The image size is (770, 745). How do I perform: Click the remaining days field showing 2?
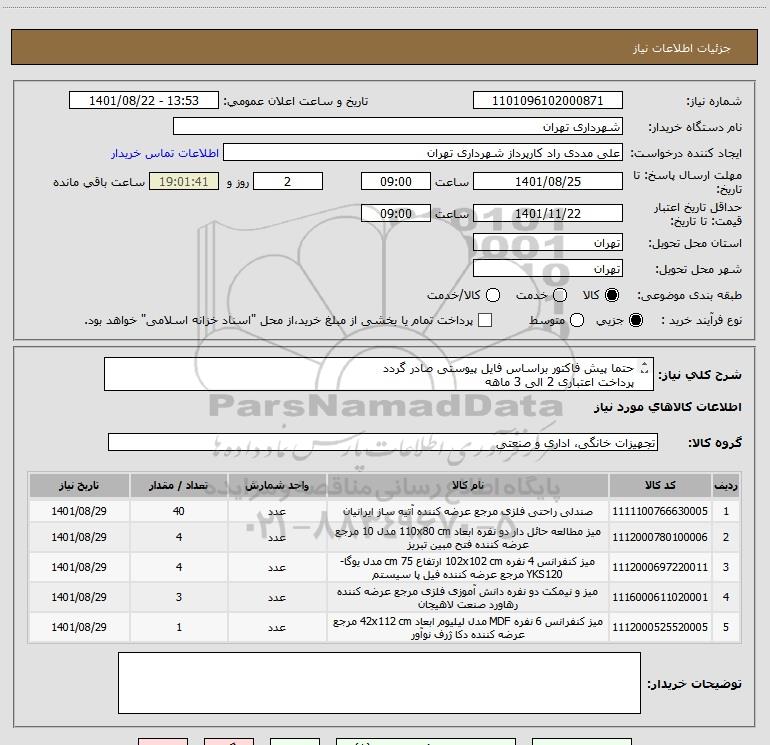288,182
